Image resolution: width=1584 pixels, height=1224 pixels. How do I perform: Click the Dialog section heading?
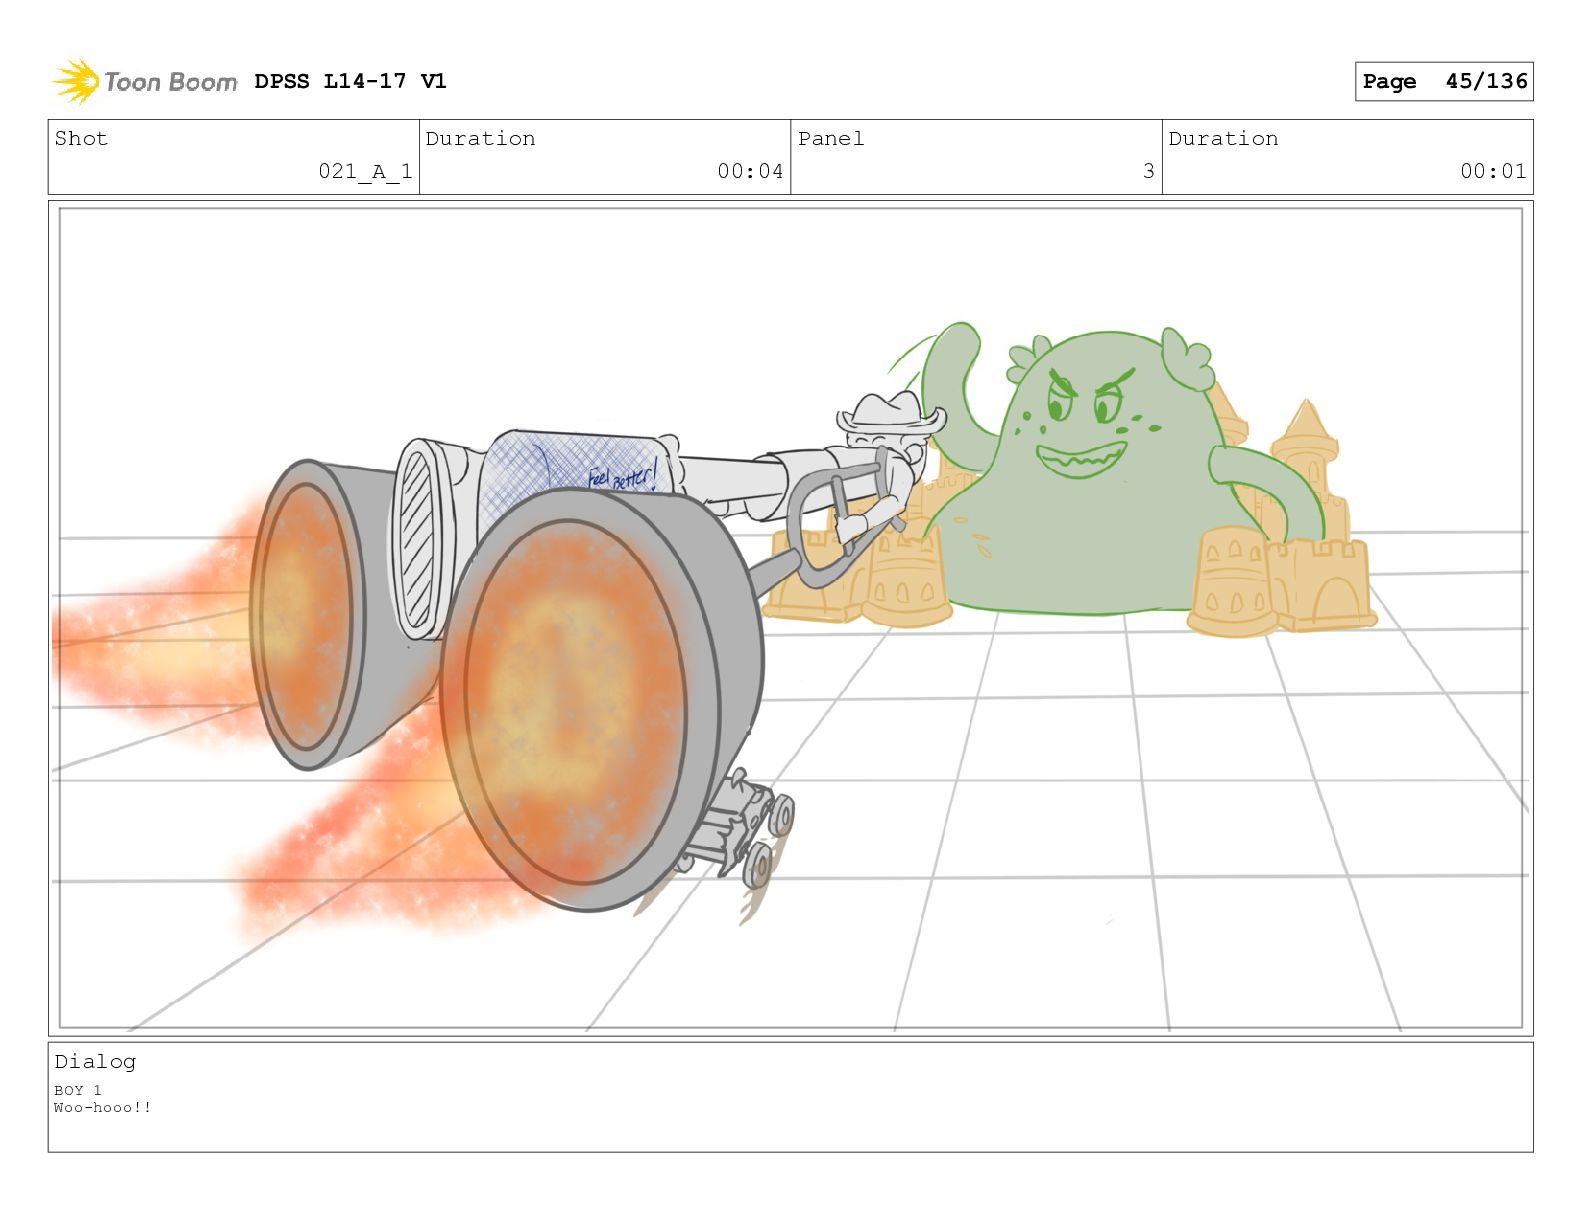(x=95, y=1061)
